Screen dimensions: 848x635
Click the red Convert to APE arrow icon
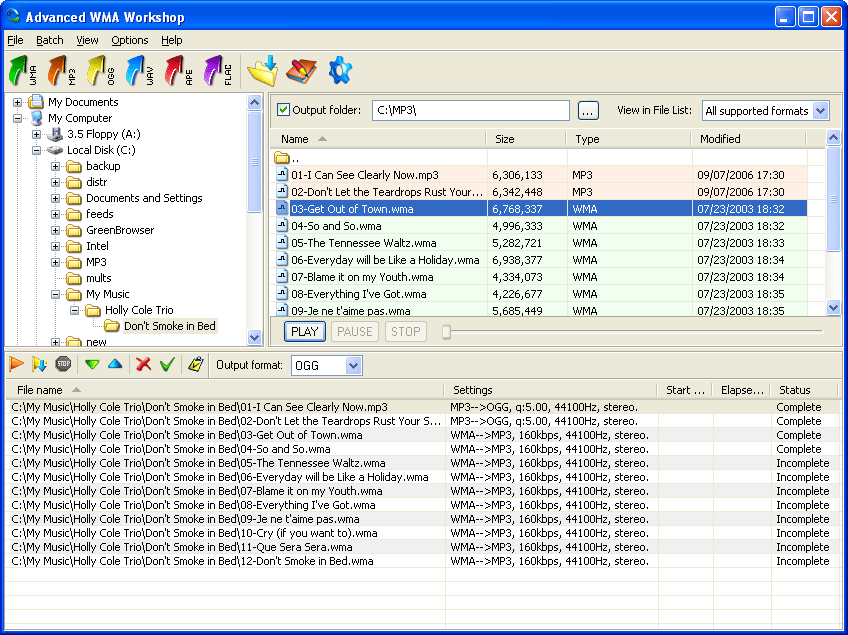178,71
